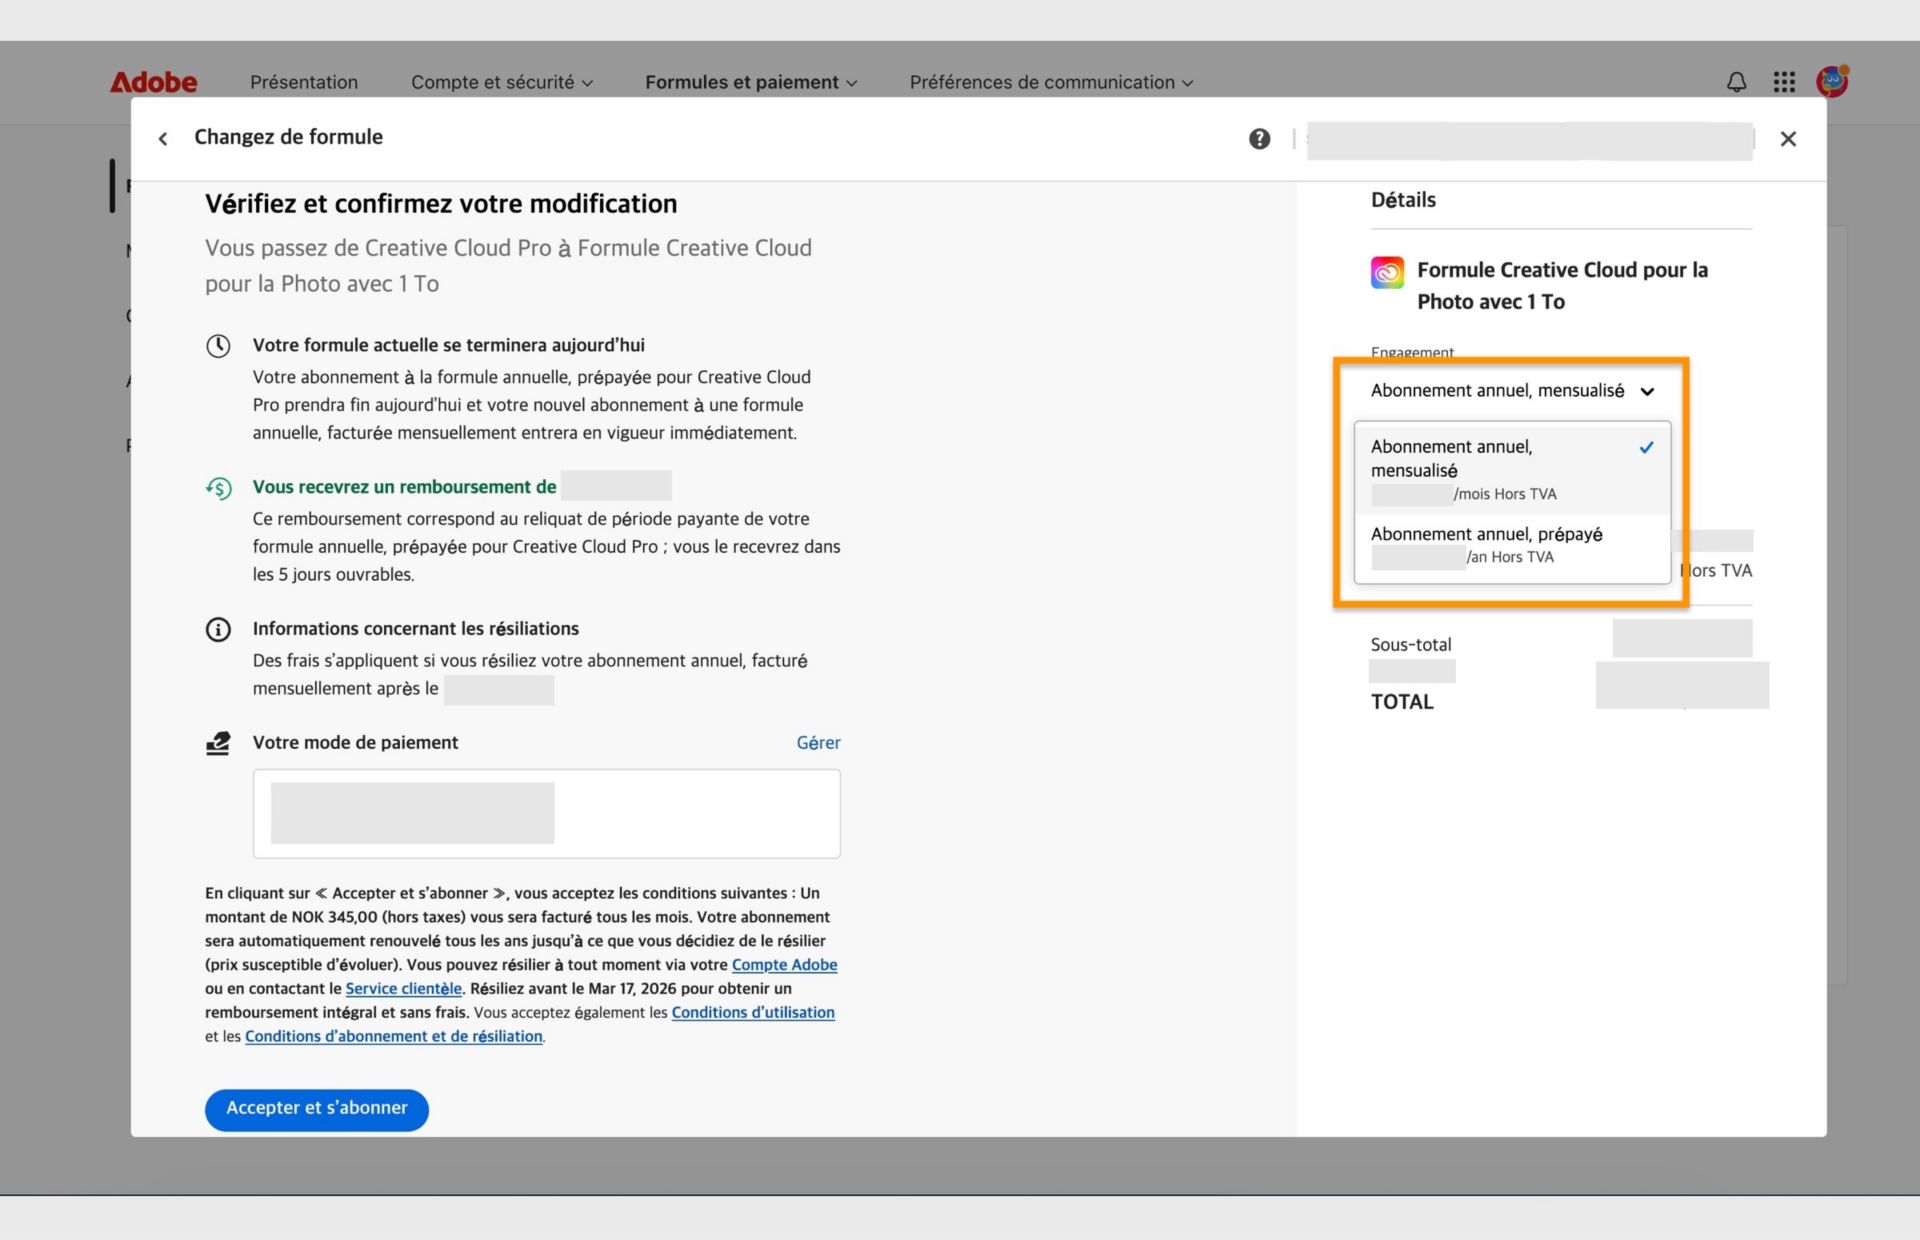
Task: Select Abonnement annuel, prépayé option
Action: [1487, 534]
